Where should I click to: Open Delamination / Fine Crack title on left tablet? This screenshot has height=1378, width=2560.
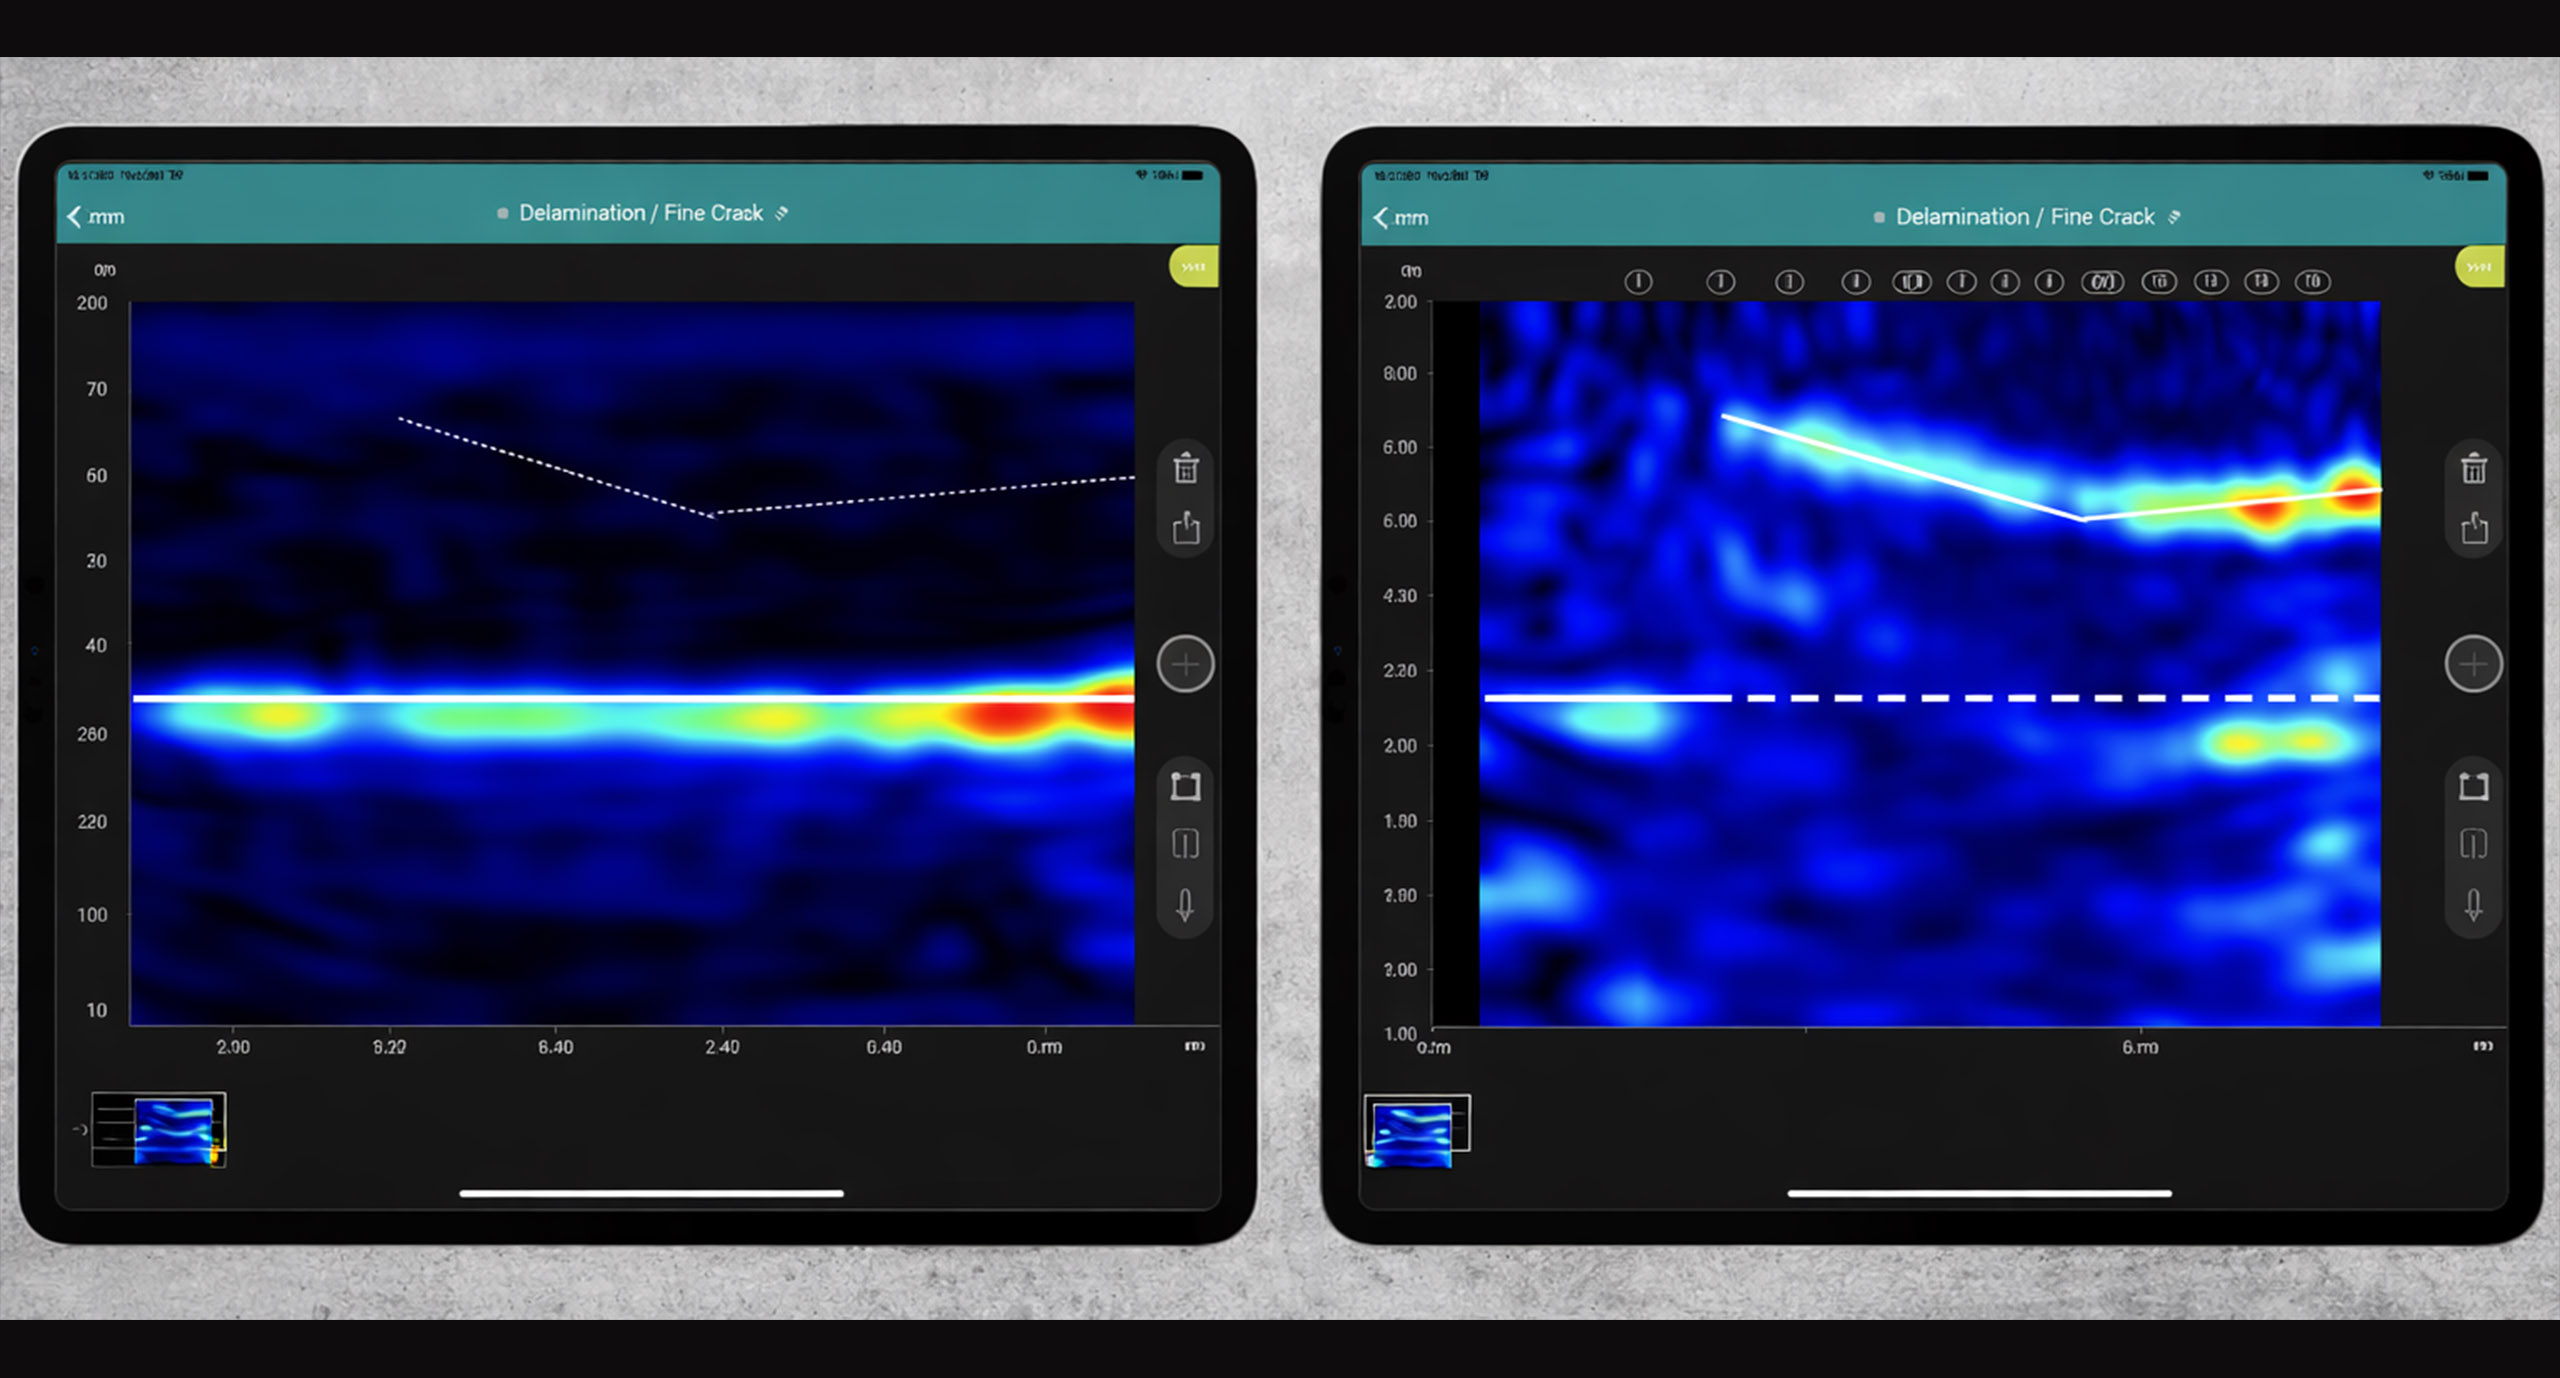(641, 213)
